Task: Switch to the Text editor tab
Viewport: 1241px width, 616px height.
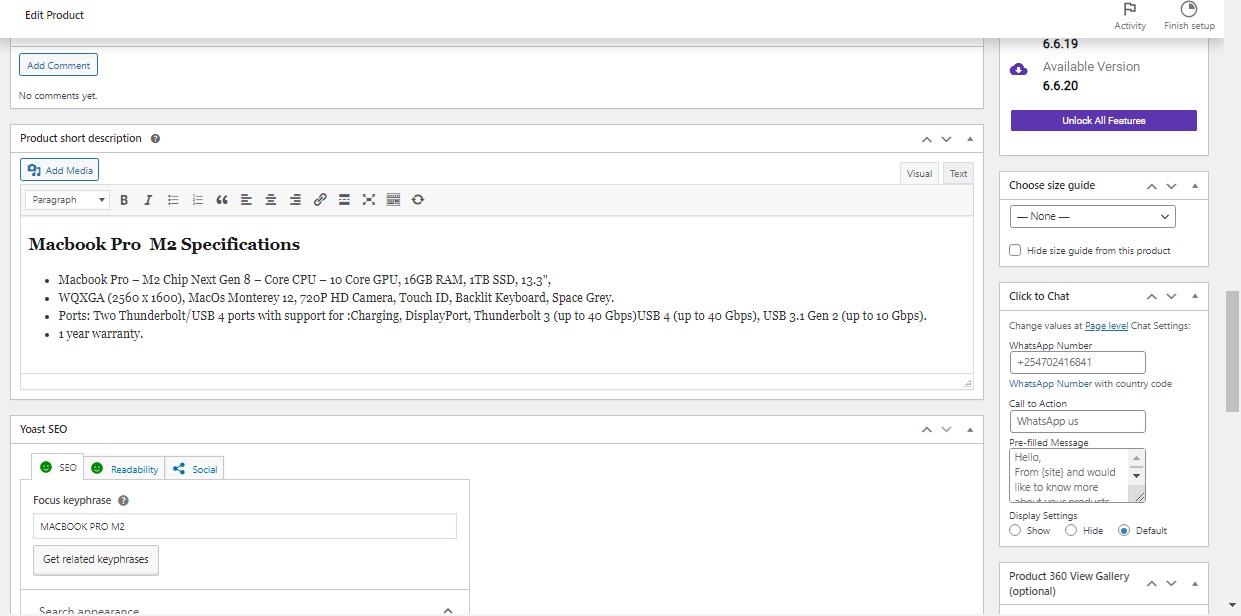Action: pyautogui.click(x=958, y=174)
